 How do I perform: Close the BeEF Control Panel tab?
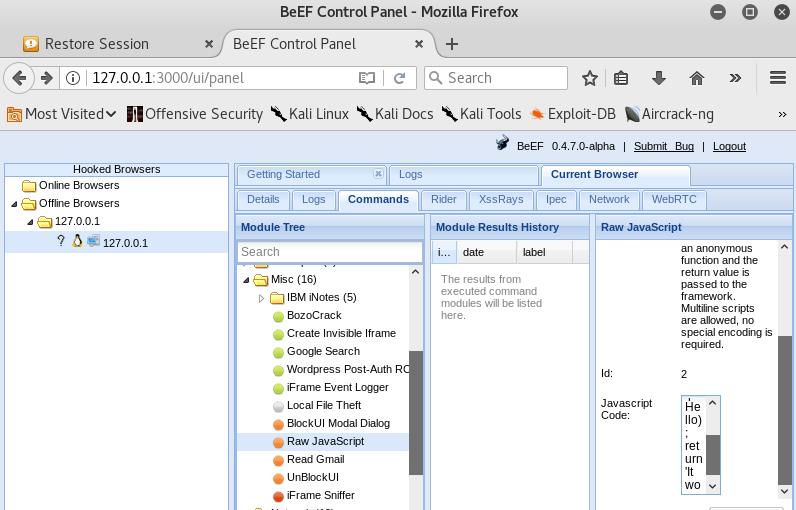tap(419, 44)
